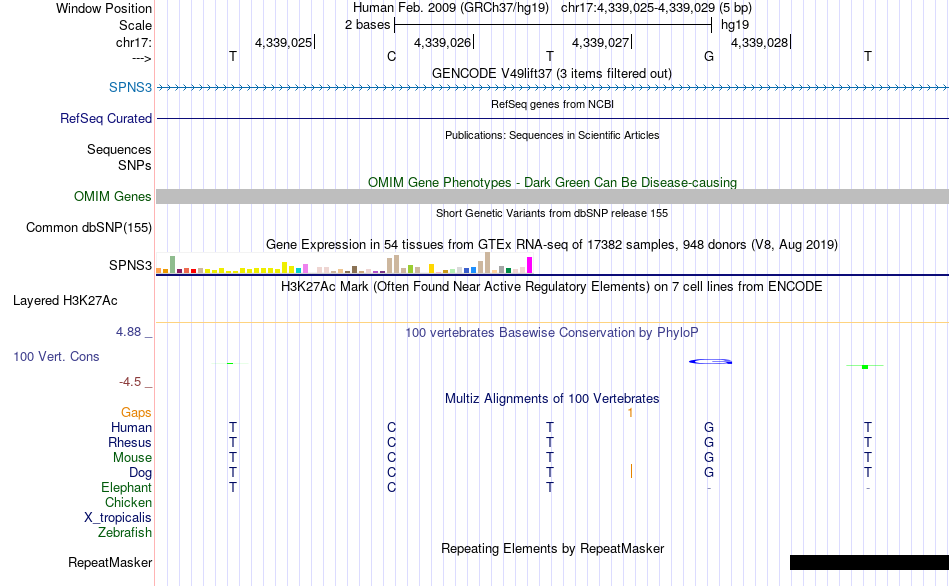This screenshot has width=950, height=586.
Task: Click the magenta bar in GTEx expression chart
Action: tap(530, 265)
